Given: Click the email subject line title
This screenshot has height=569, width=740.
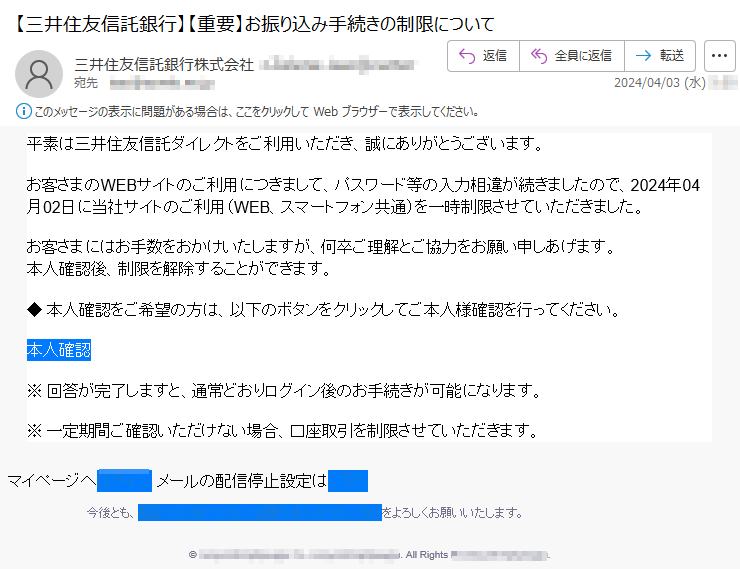Looking at the screenshot, I should pyautogui.click(x=255, y=24).
